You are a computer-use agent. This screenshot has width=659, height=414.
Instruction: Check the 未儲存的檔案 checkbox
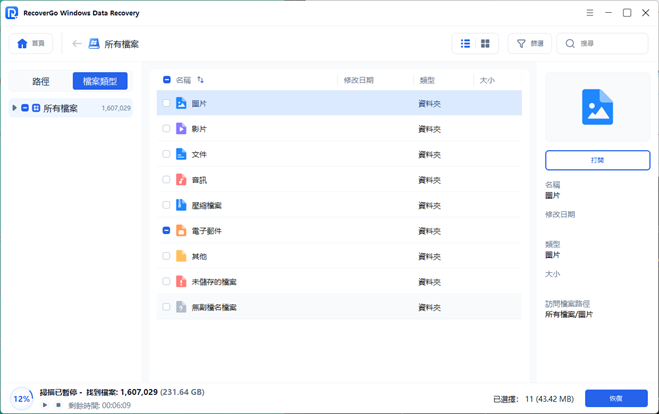166,282
